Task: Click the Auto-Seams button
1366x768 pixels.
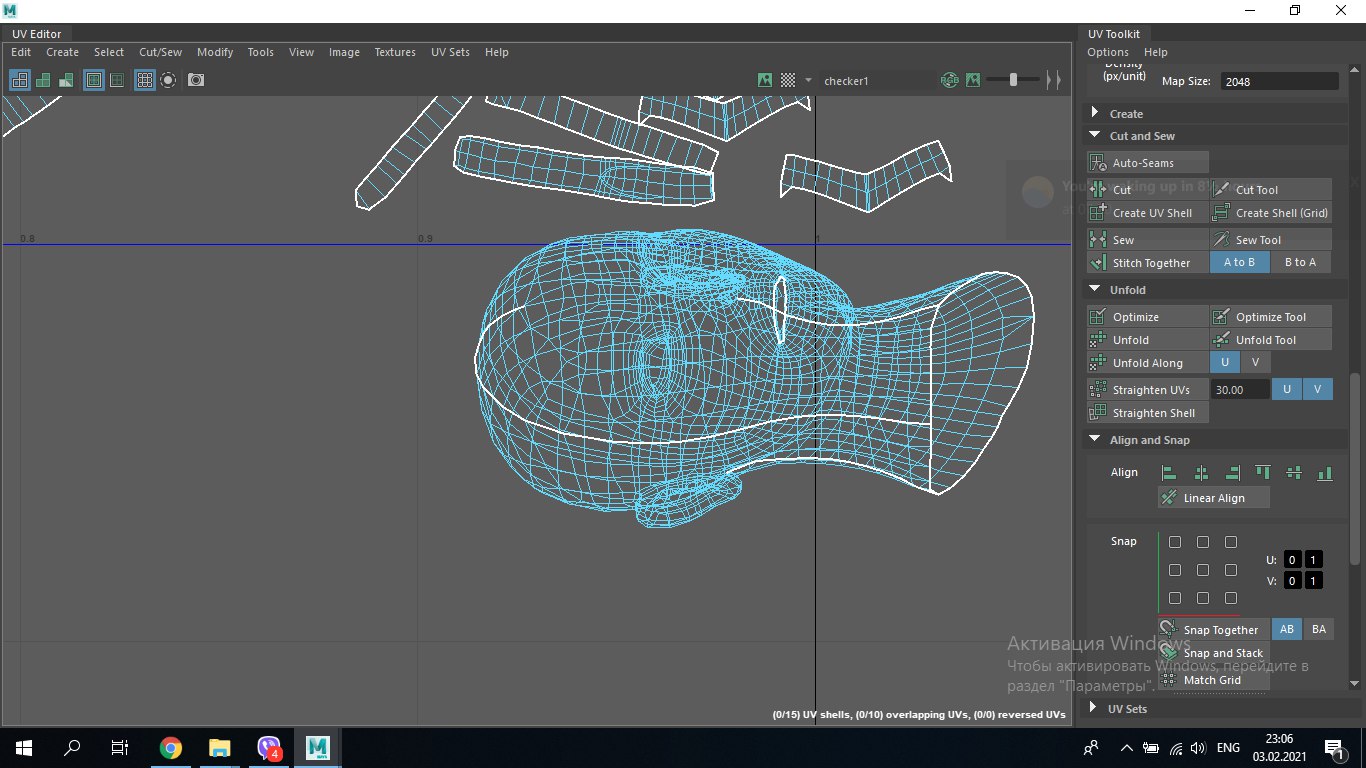Action: click(1147, 163)
